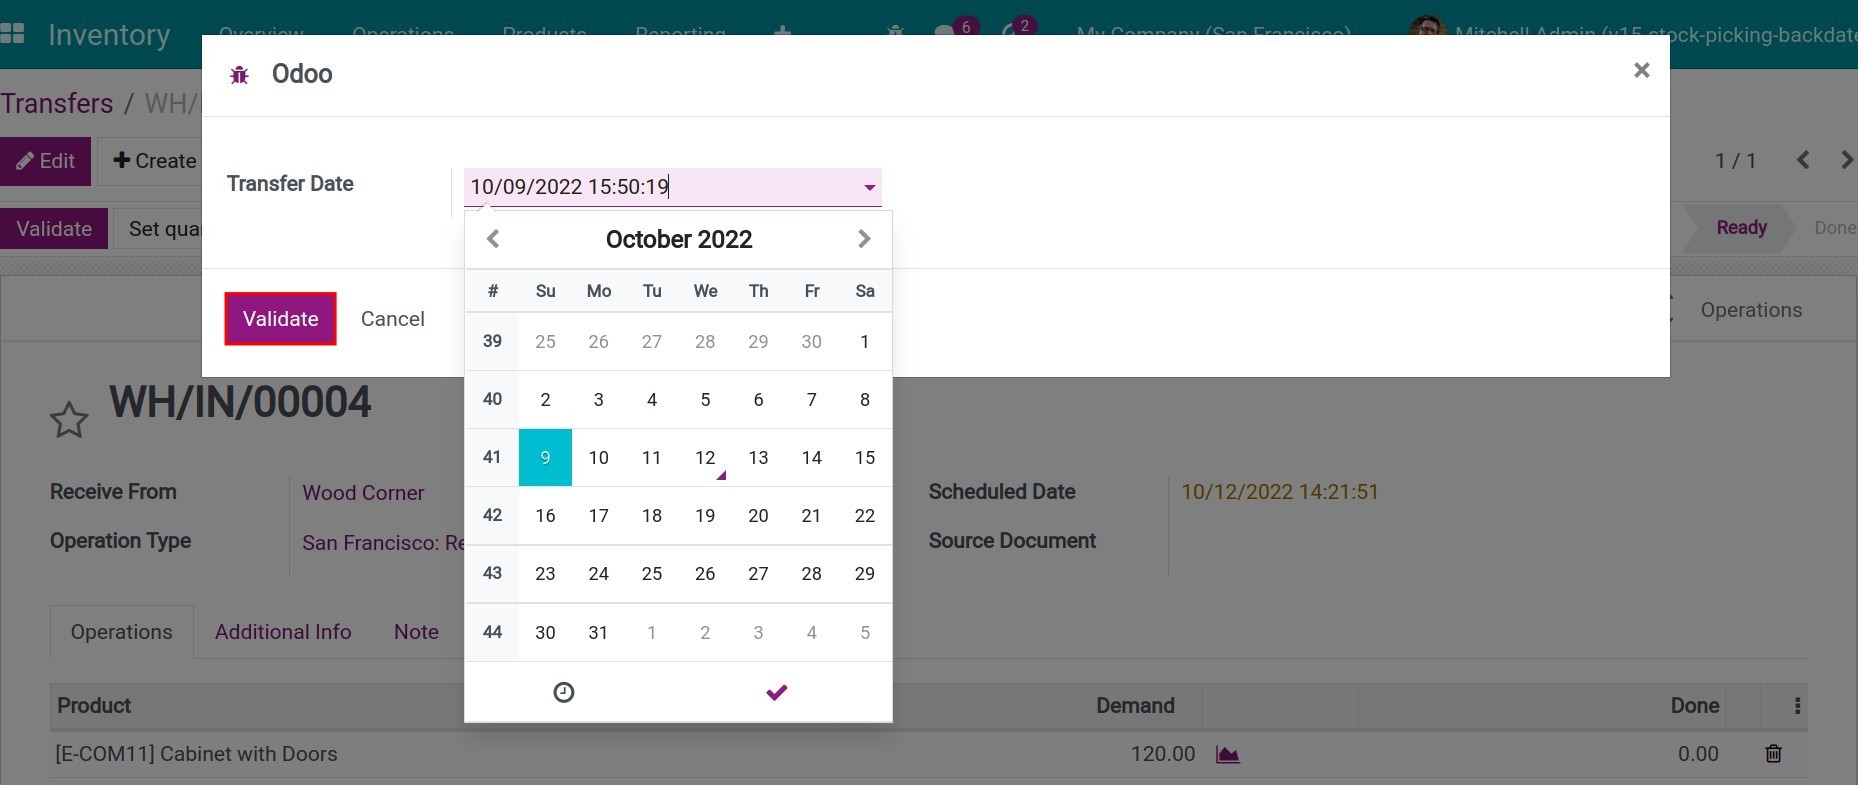The image size is (1858, 785).
Task: Click the three-dot column options icon
Action: 1797,706
